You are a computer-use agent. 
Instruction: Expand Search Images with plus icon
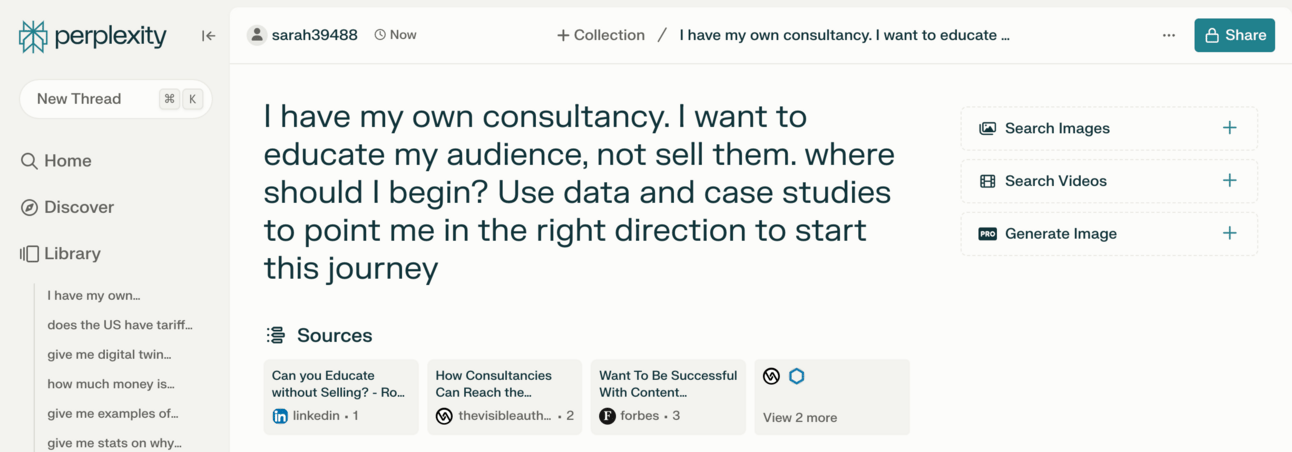point(1229,128)
